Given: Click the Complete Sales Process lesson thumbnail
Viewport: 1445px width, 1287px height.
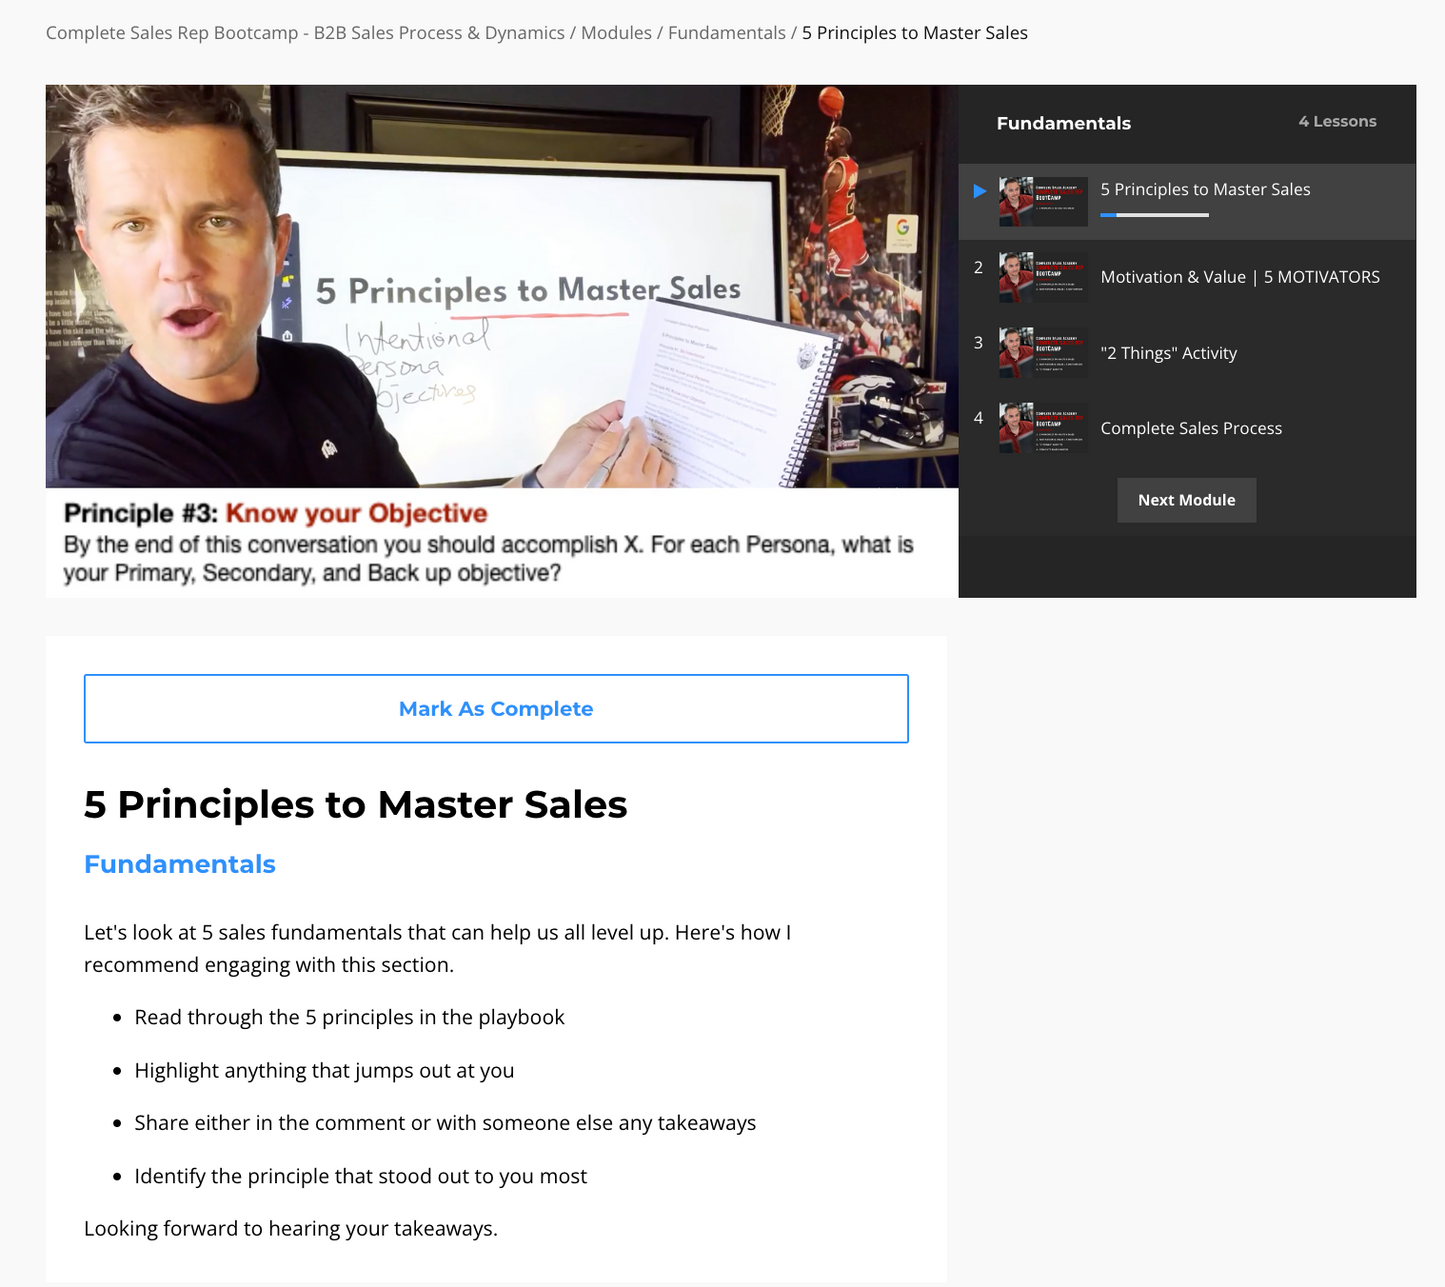Looking at the screenshot, I should point(1043,429).
